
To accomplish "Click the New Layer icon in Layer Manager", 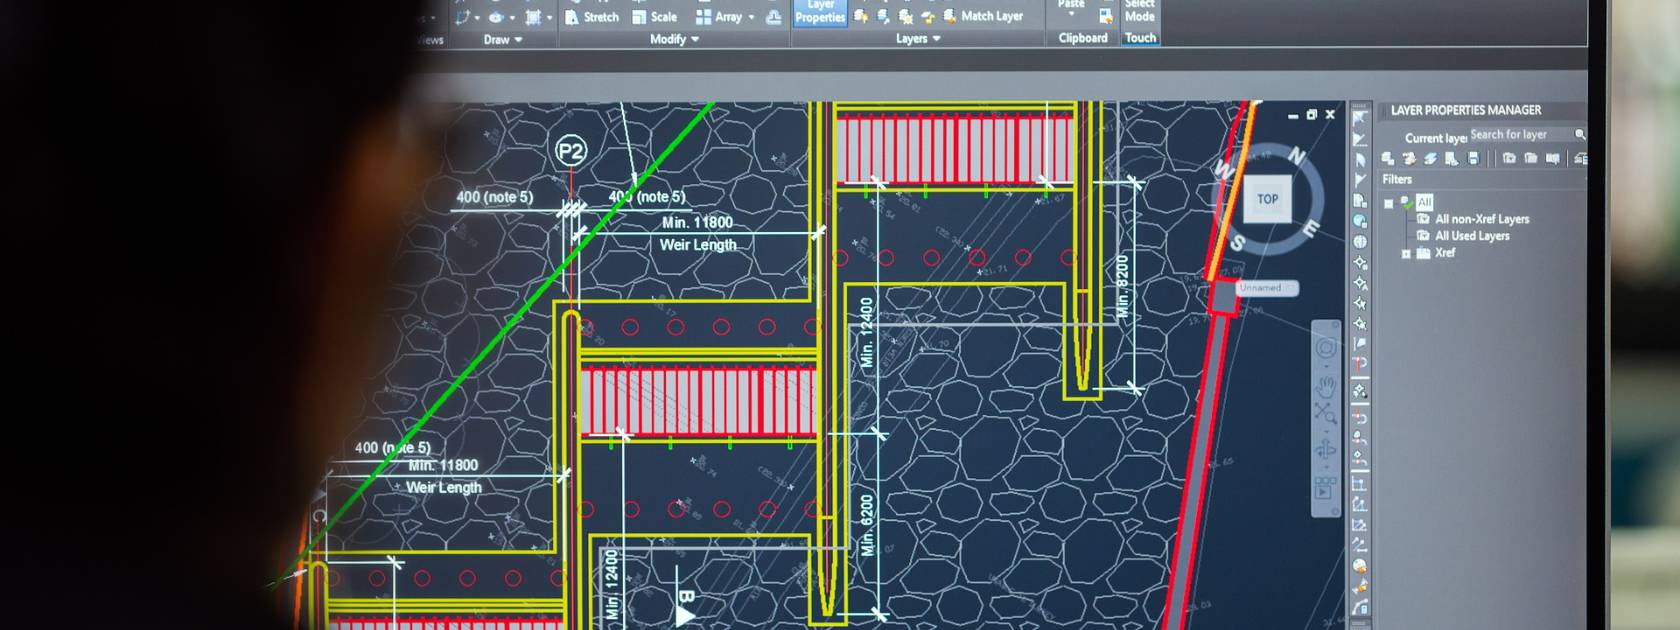I will click(1387, 158).
